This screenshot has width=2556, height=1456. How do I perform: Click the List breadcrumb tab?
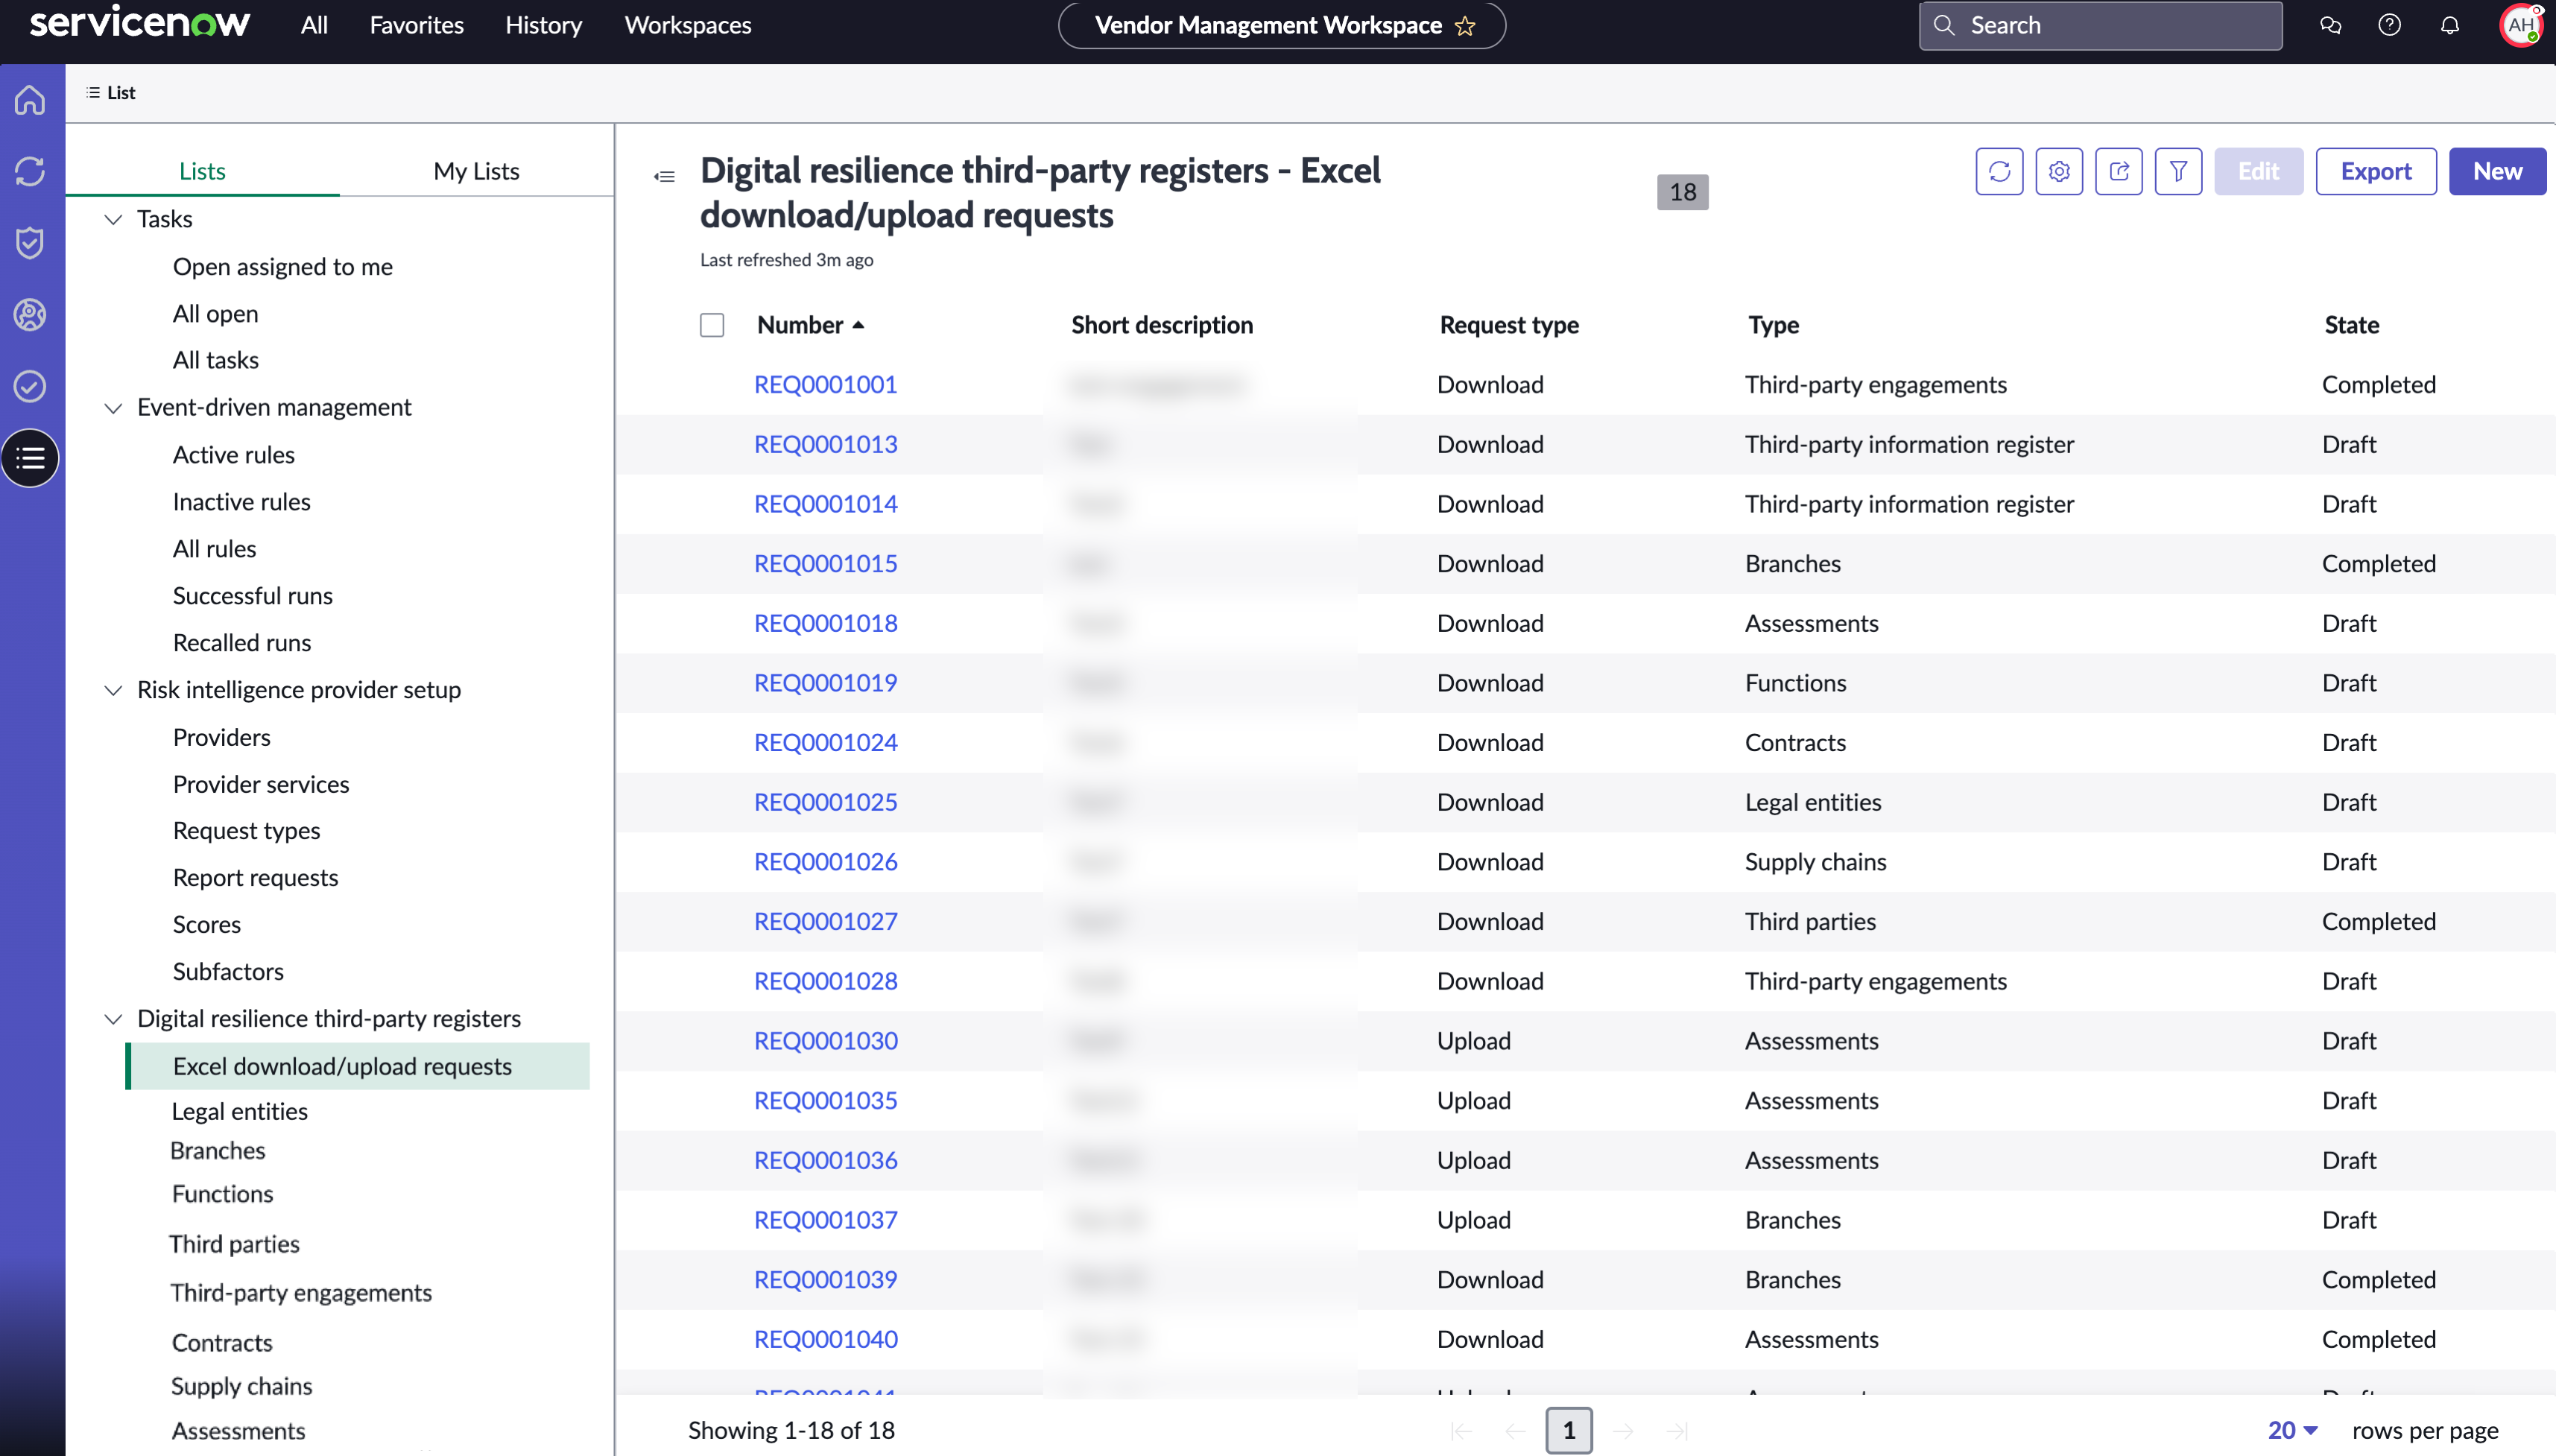(x=111, y=92)
